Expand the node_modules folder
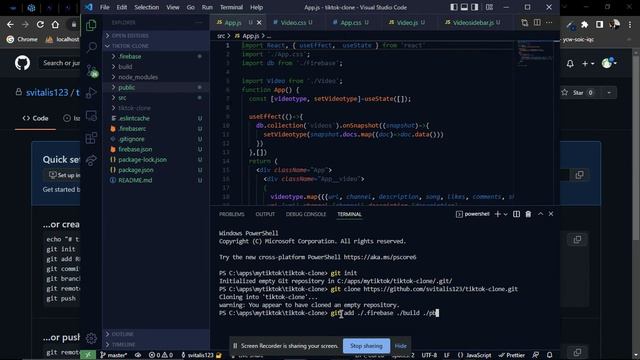The height and width of the screenshot is (360, 640). (156, 77)
